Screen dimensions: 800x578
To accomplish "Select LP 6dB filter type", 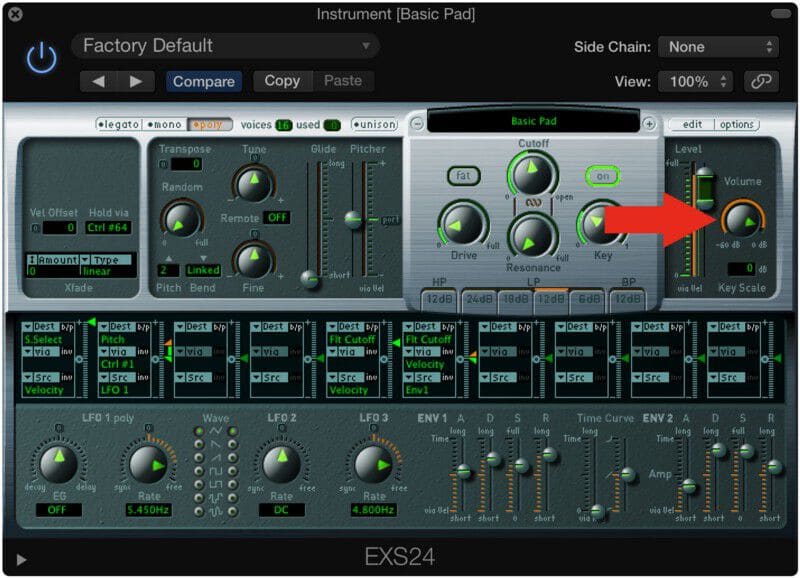I will pos(589,299).
